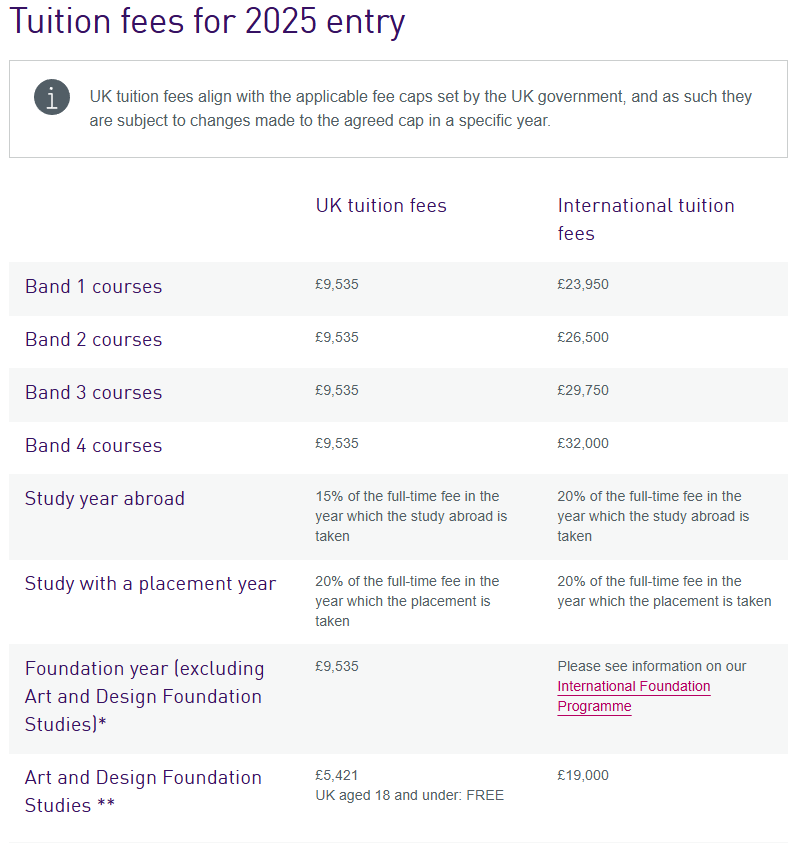Click the £5,421 Art and Design fee

point(337,776)
